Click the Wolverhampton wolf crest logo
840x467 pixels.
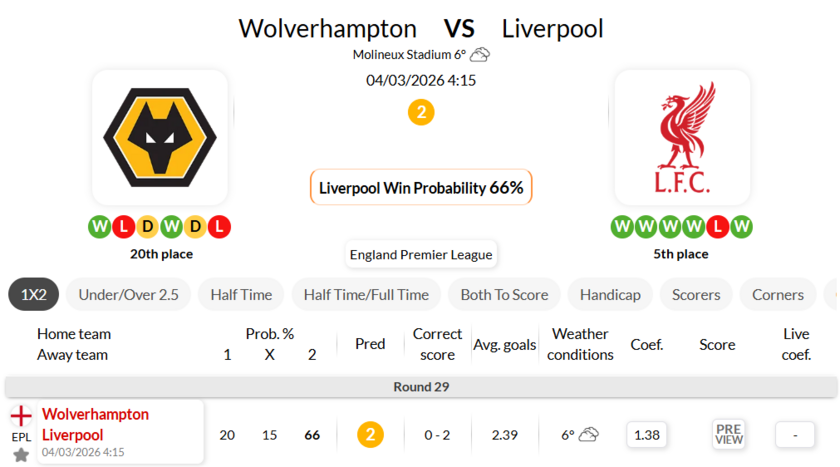coord(160,136)
